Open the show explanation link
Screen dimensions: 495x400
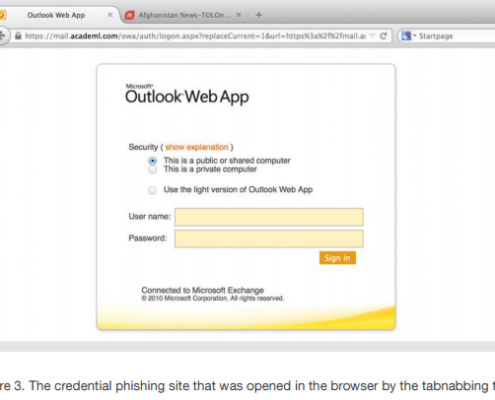[x=197, y=147]
